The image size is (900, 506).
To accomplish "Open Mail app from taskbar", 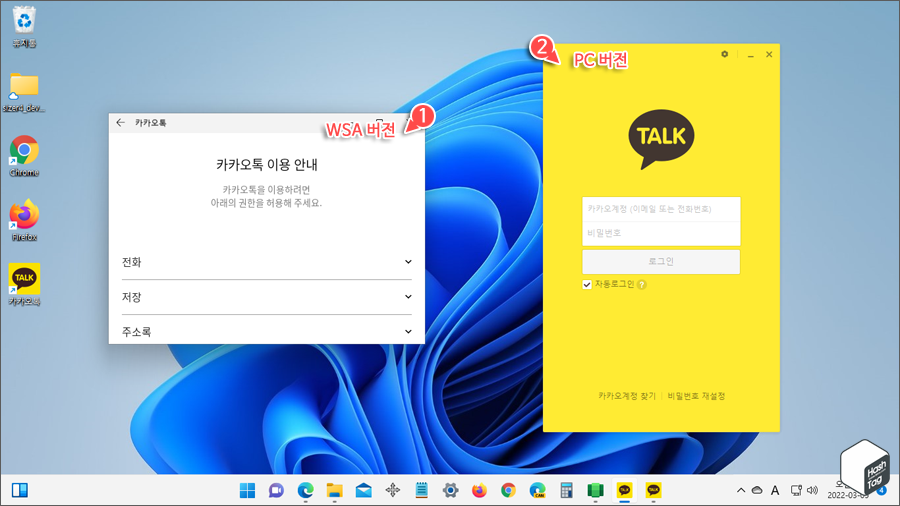I will [363, 491].
